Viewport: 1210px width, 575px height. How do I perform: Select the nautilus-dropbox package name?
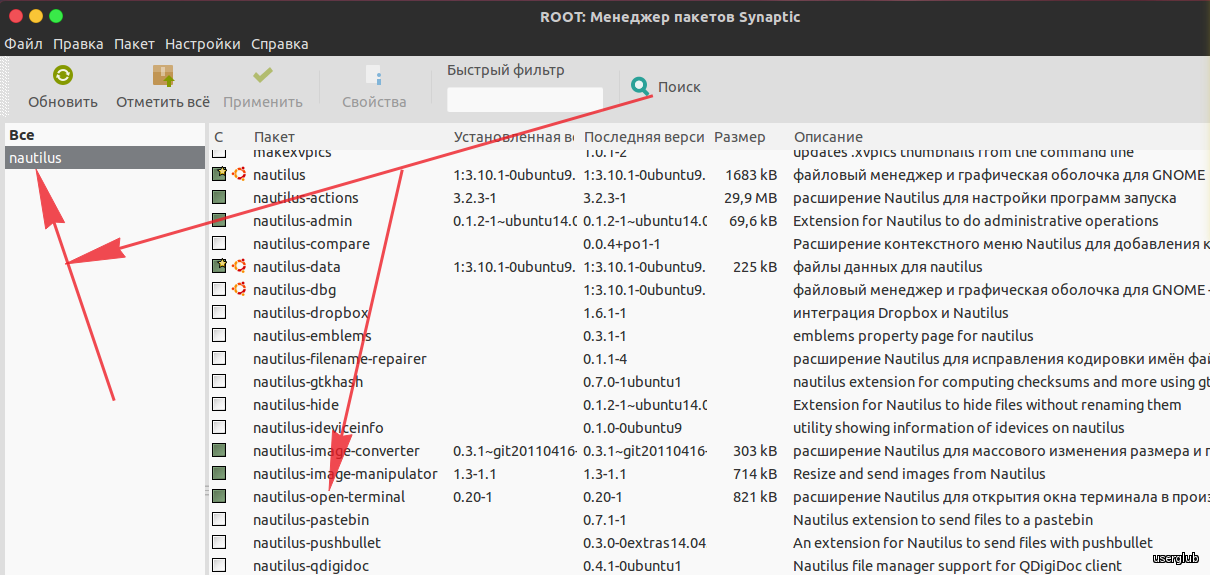(311, 313)
